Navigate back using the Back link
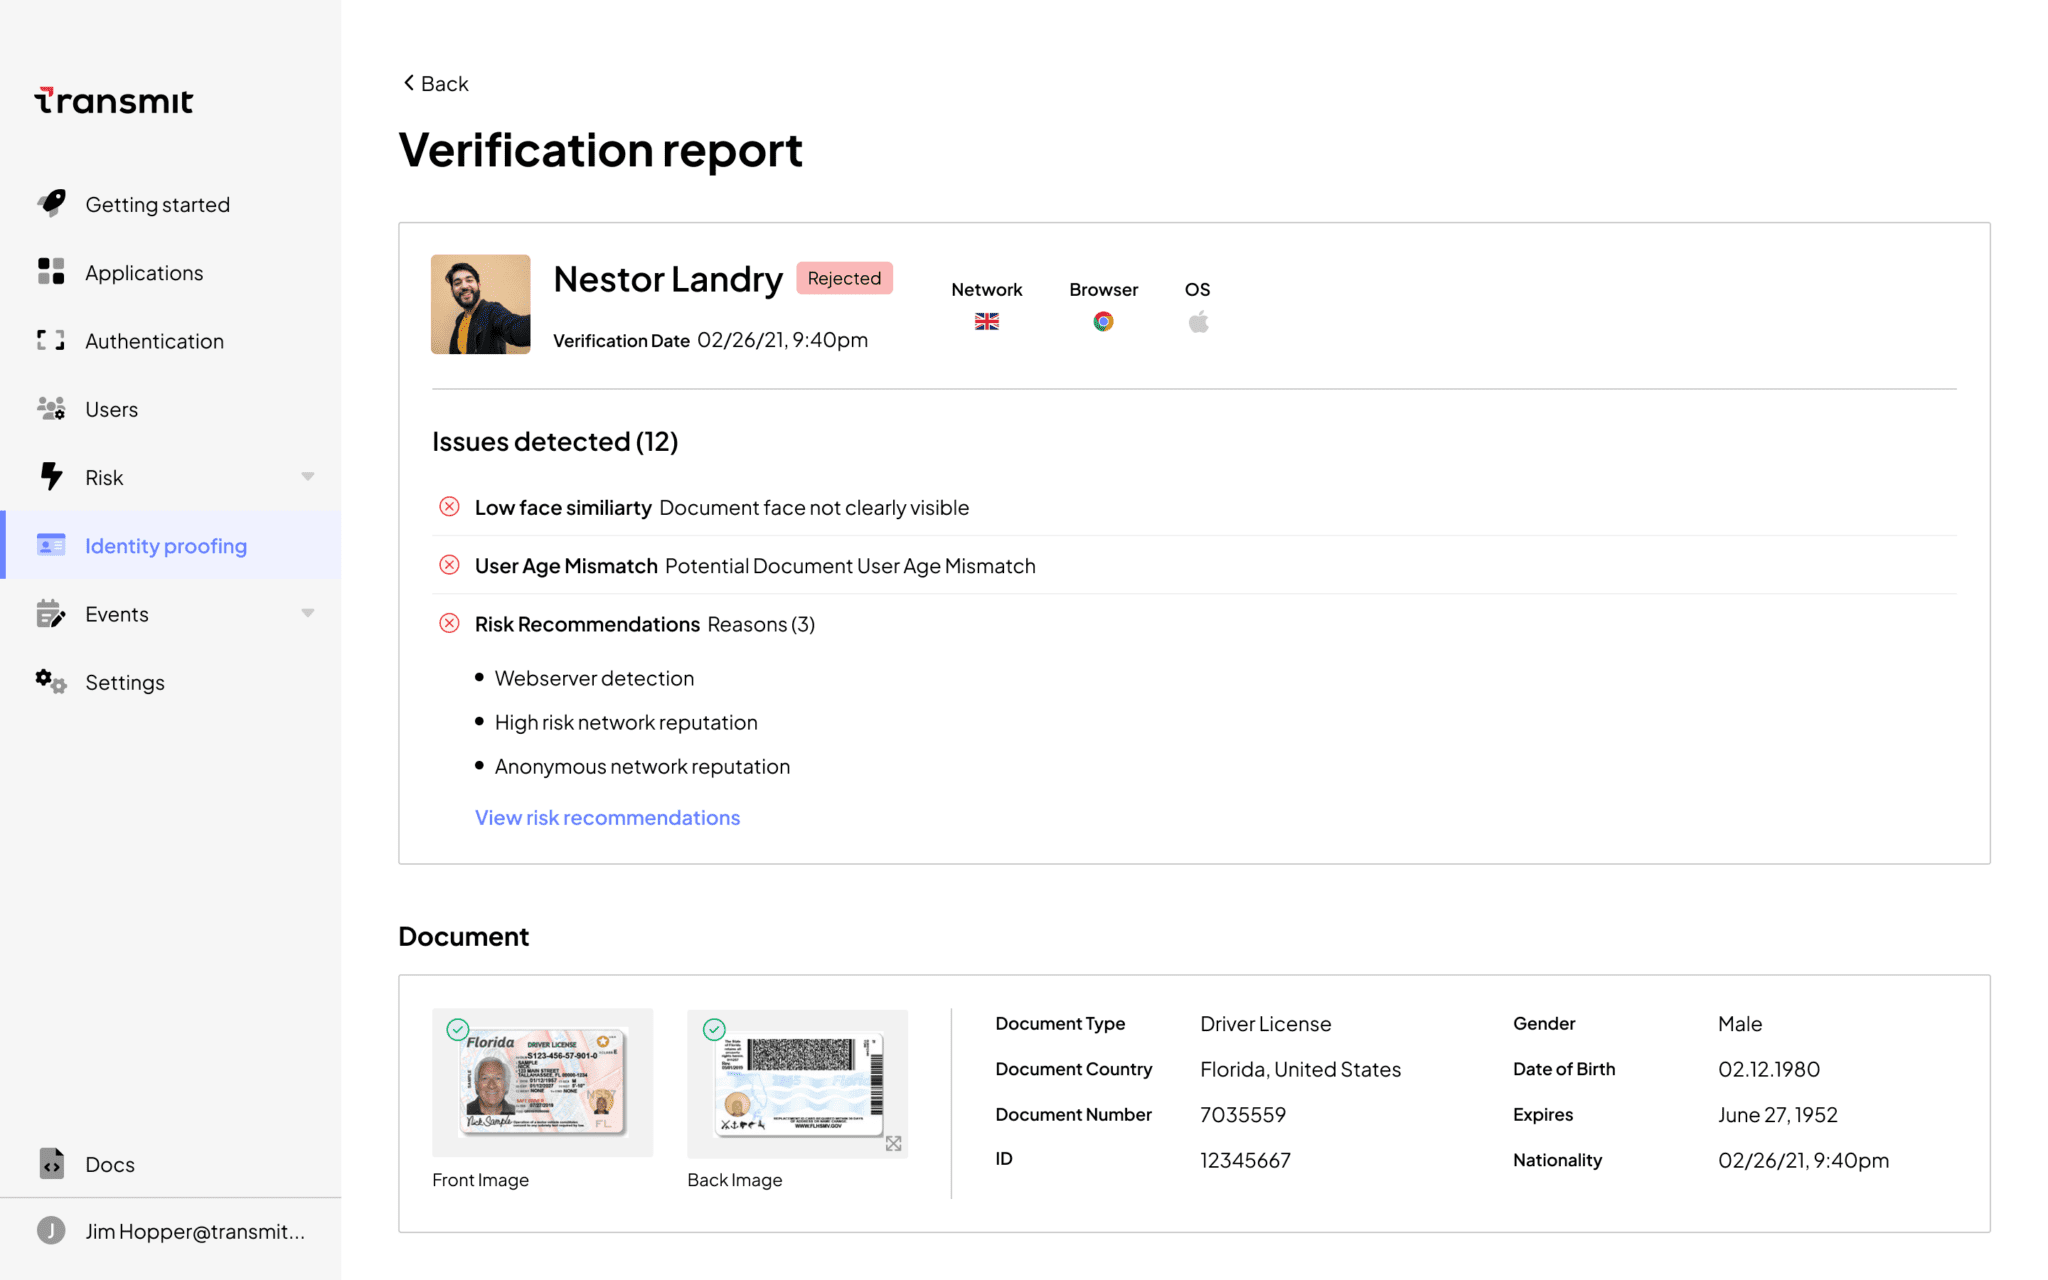The image size is (2048, 1280). 435,83
